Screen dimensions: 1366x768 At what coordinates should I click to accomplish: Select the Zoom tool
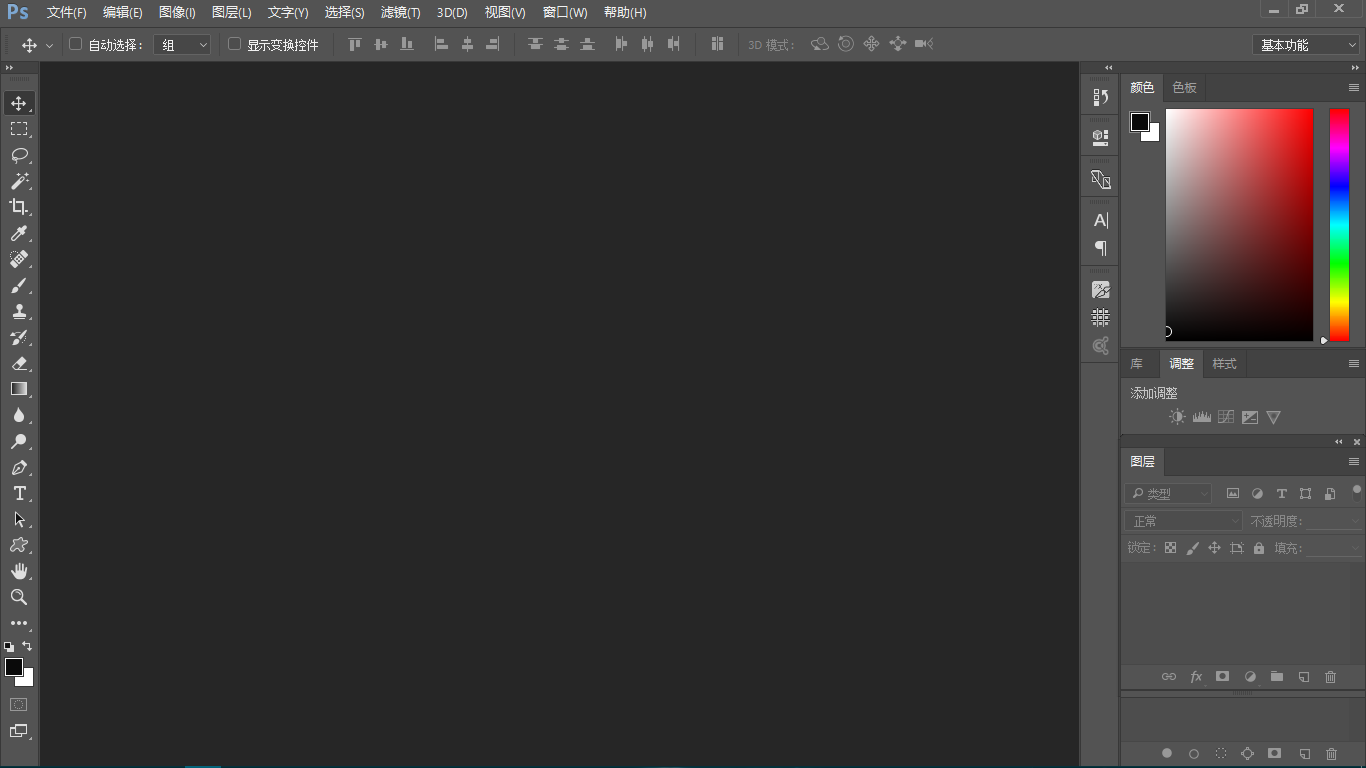point(19,597)
